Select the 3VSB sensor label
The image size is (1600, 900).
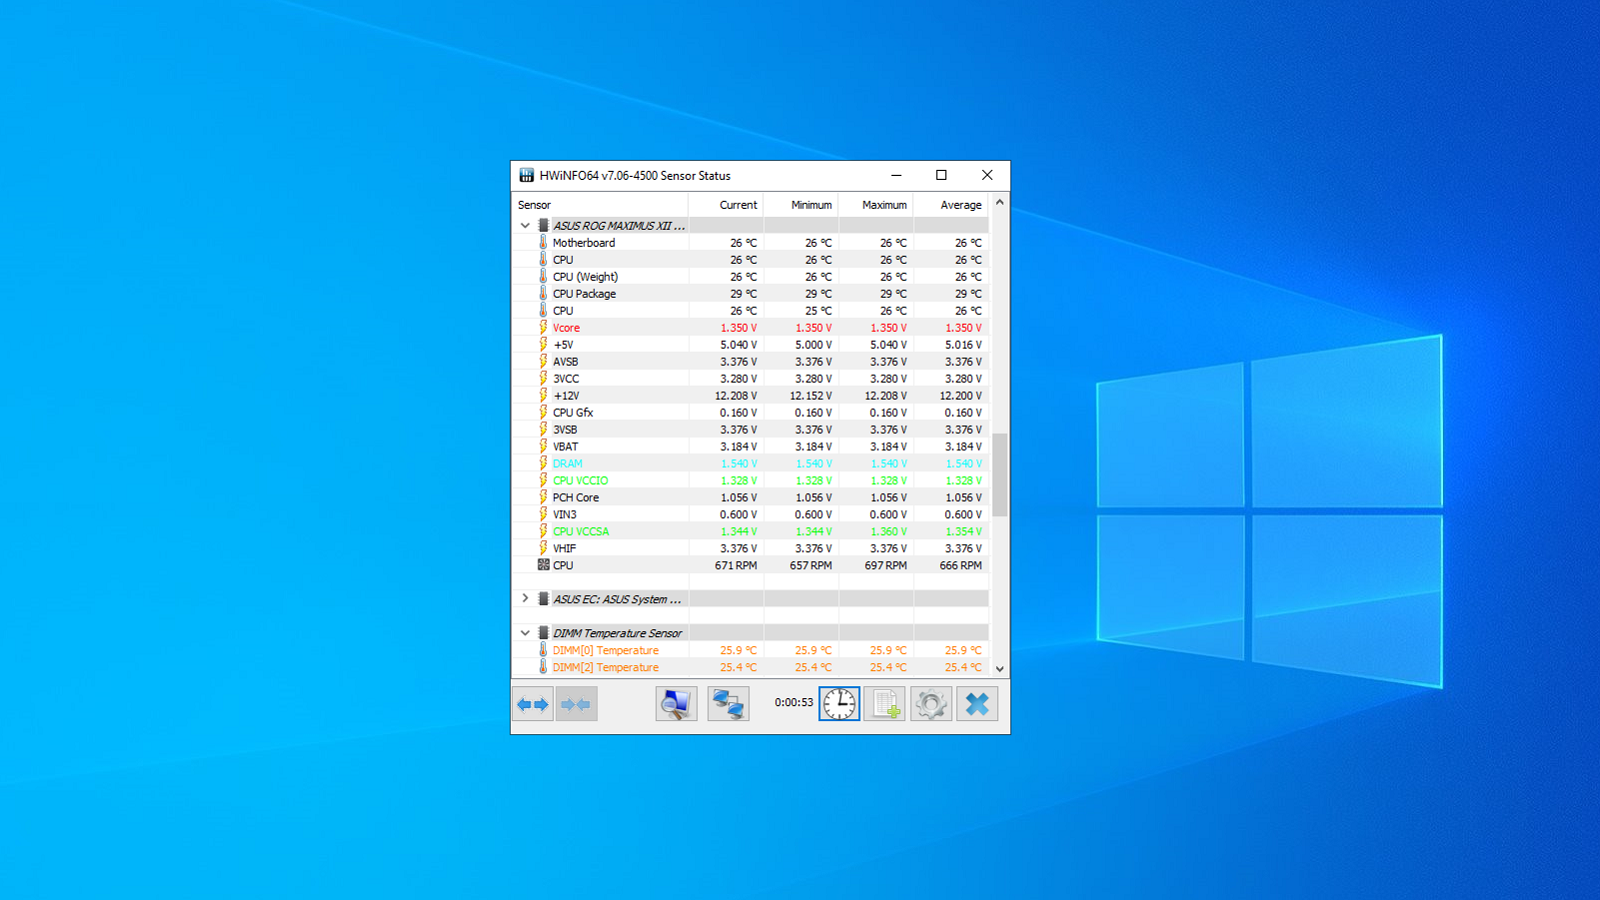[x=565, y=430]
